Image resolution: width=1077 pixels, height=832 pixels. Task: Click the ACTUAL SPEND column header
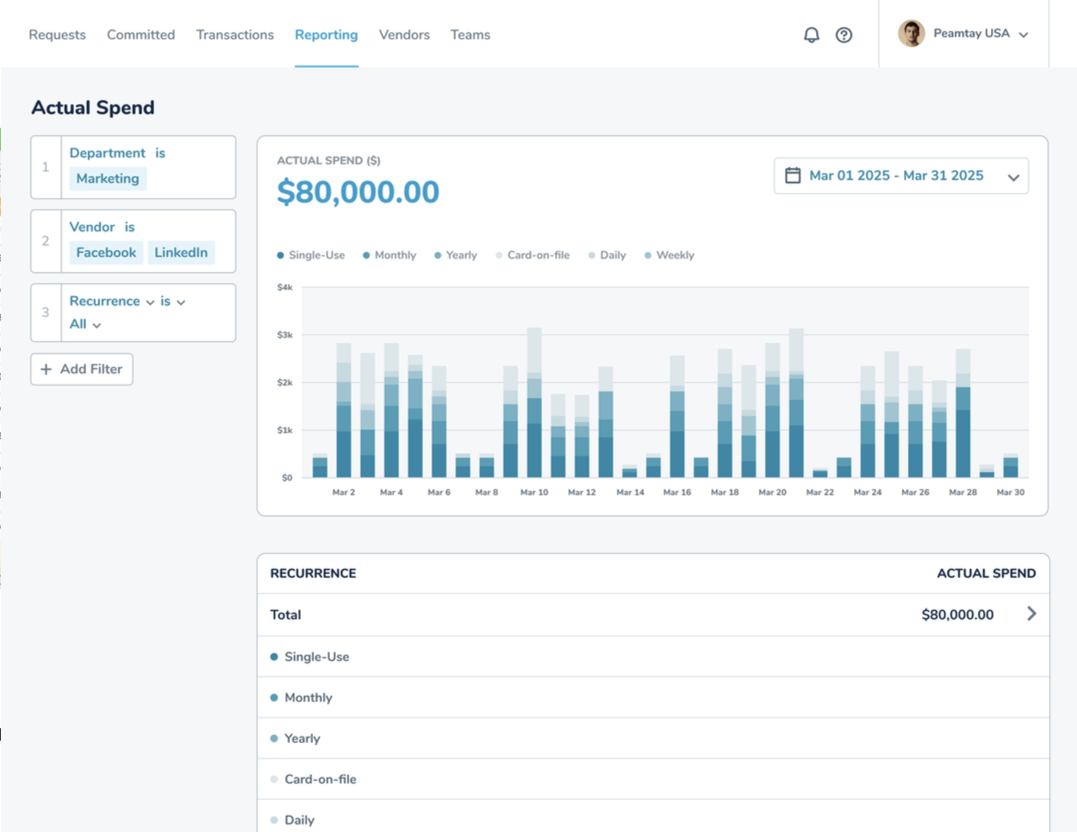986,574
